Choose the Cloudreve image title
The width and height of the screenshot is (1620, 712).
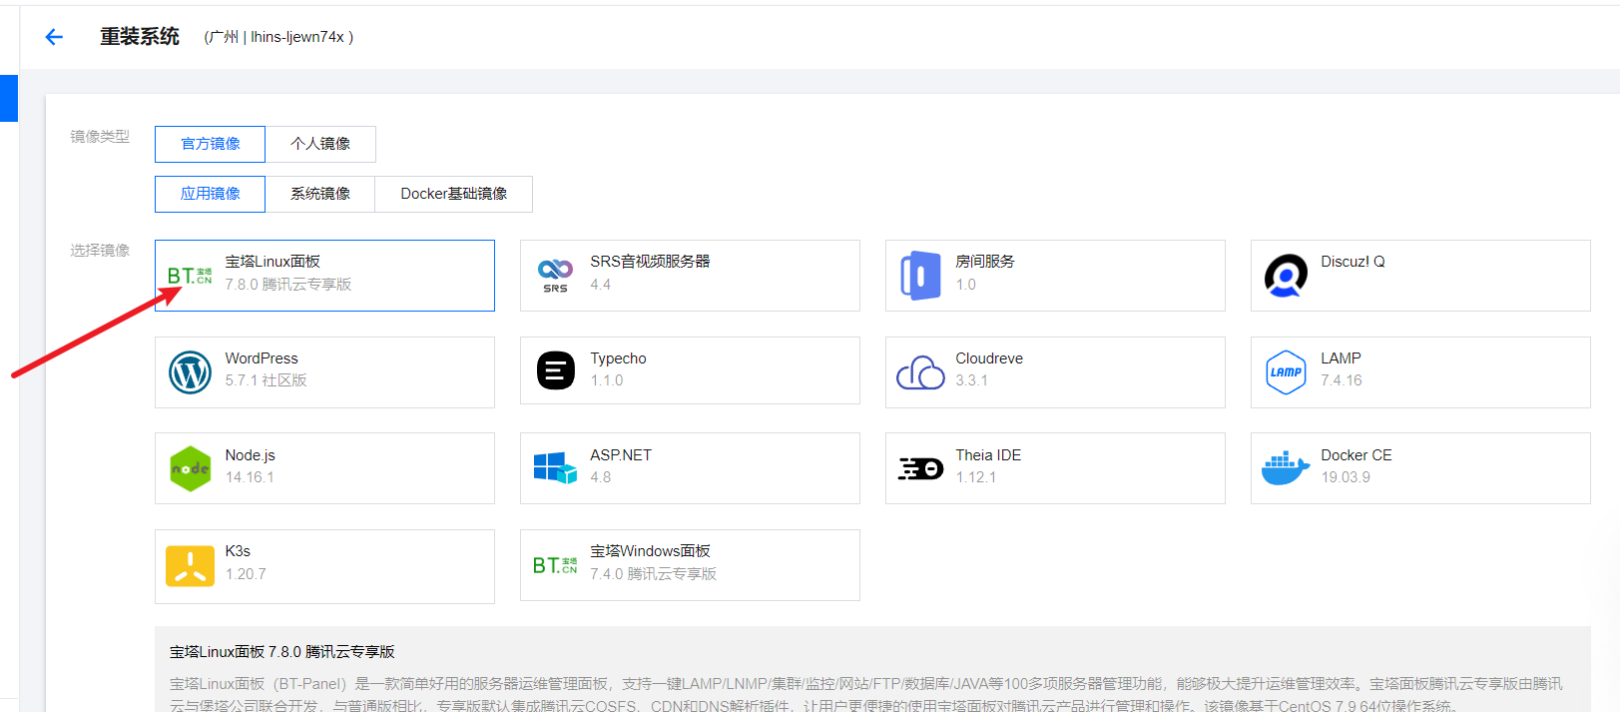pos(989,358)
